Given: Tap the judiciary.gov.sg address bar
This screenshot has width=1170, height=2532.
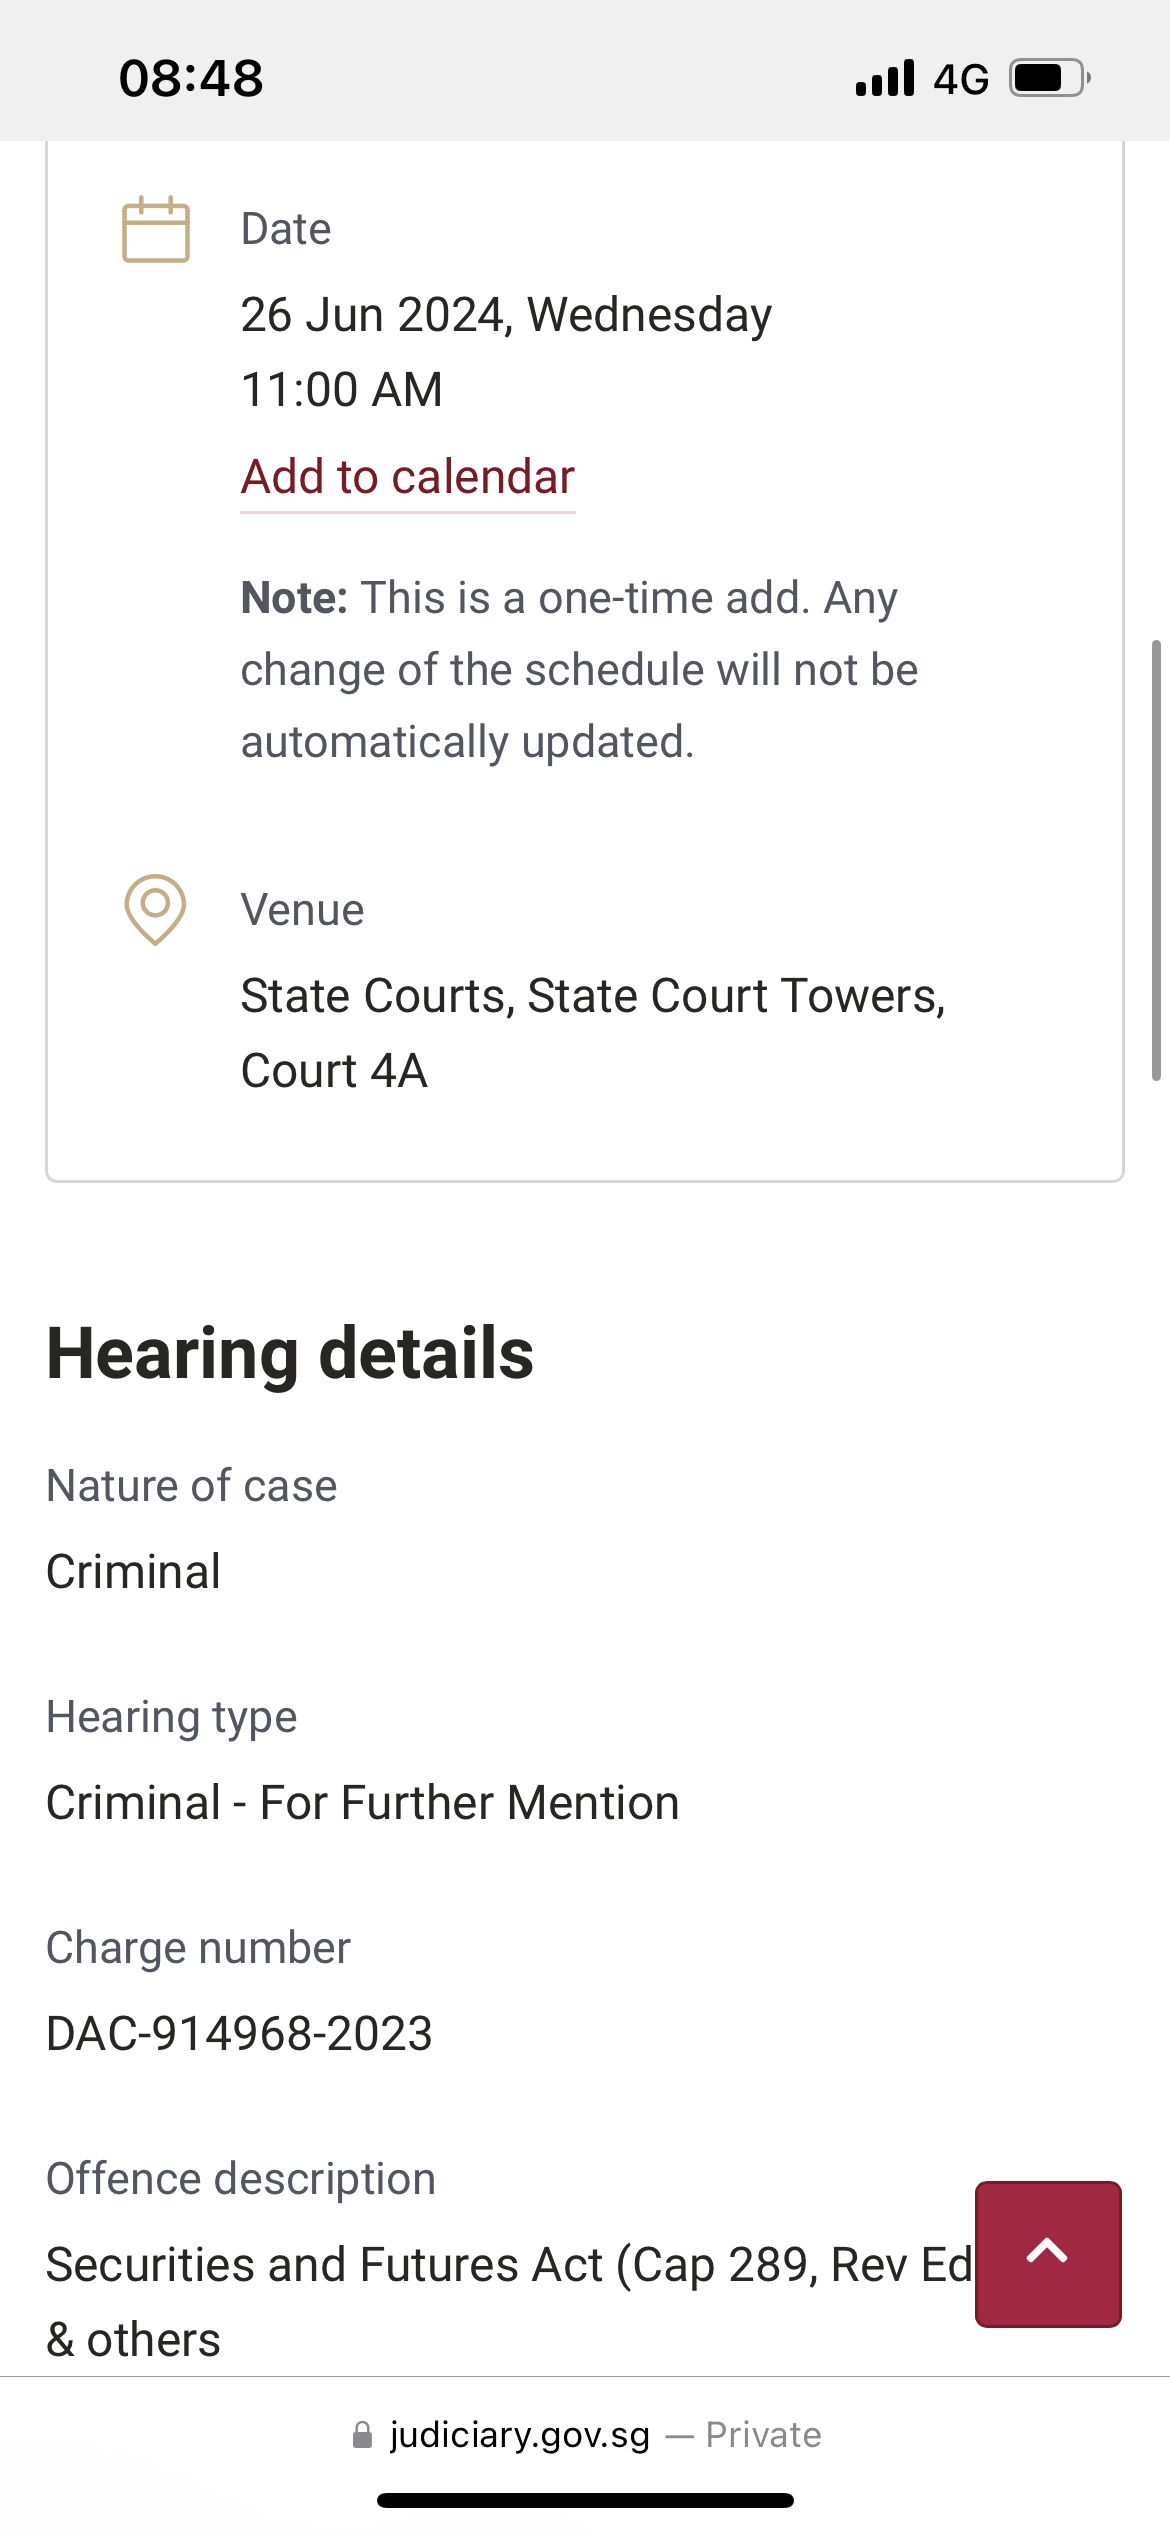Looking at the screenshot, I should [585, 2435].
